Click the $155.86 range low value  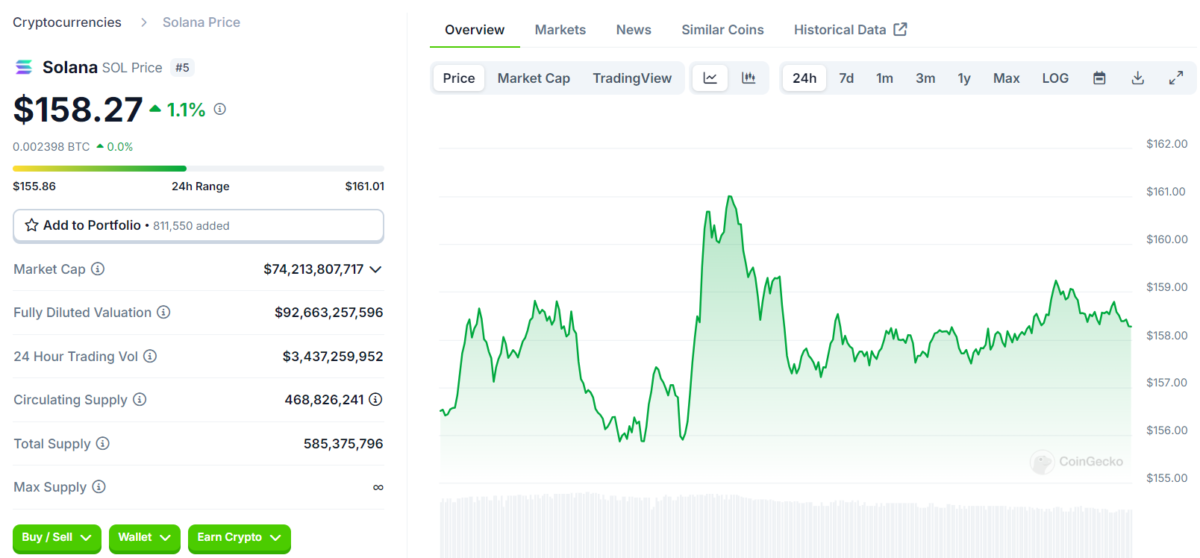pos(34,187)
